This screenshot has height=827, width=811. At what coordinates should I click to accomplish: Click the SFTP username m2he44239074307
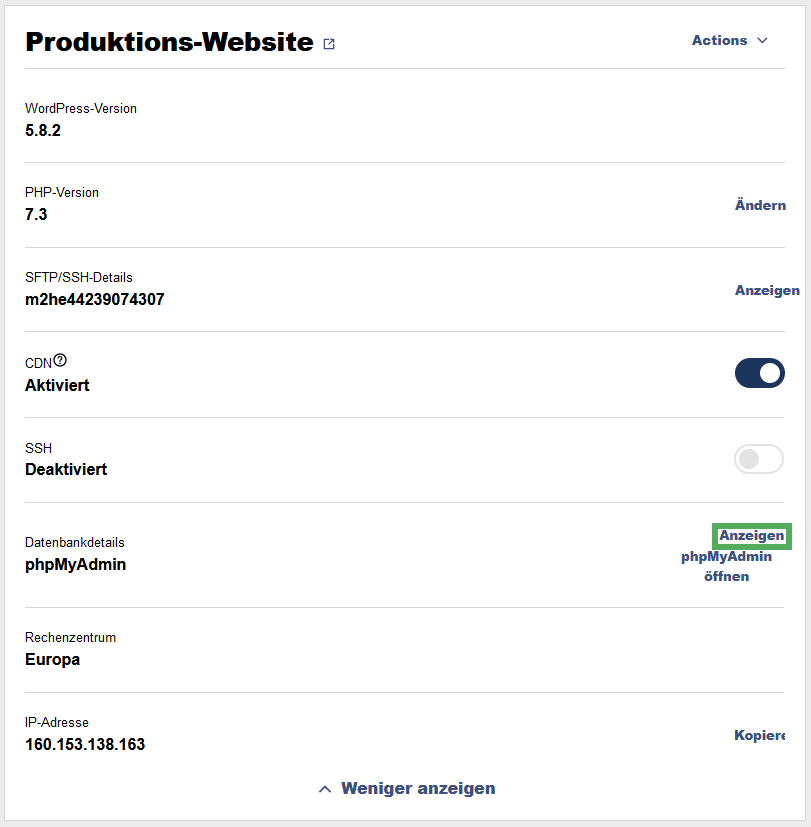[x=95, y=300]
